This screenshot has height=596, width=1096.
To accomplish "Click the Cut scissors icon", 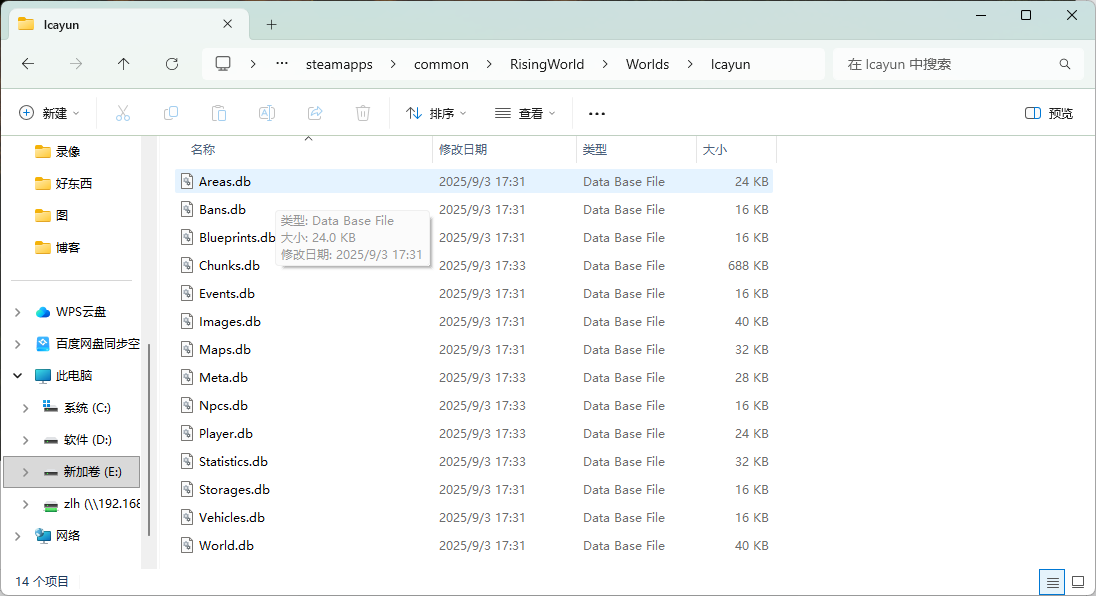I will coord(123,113).
